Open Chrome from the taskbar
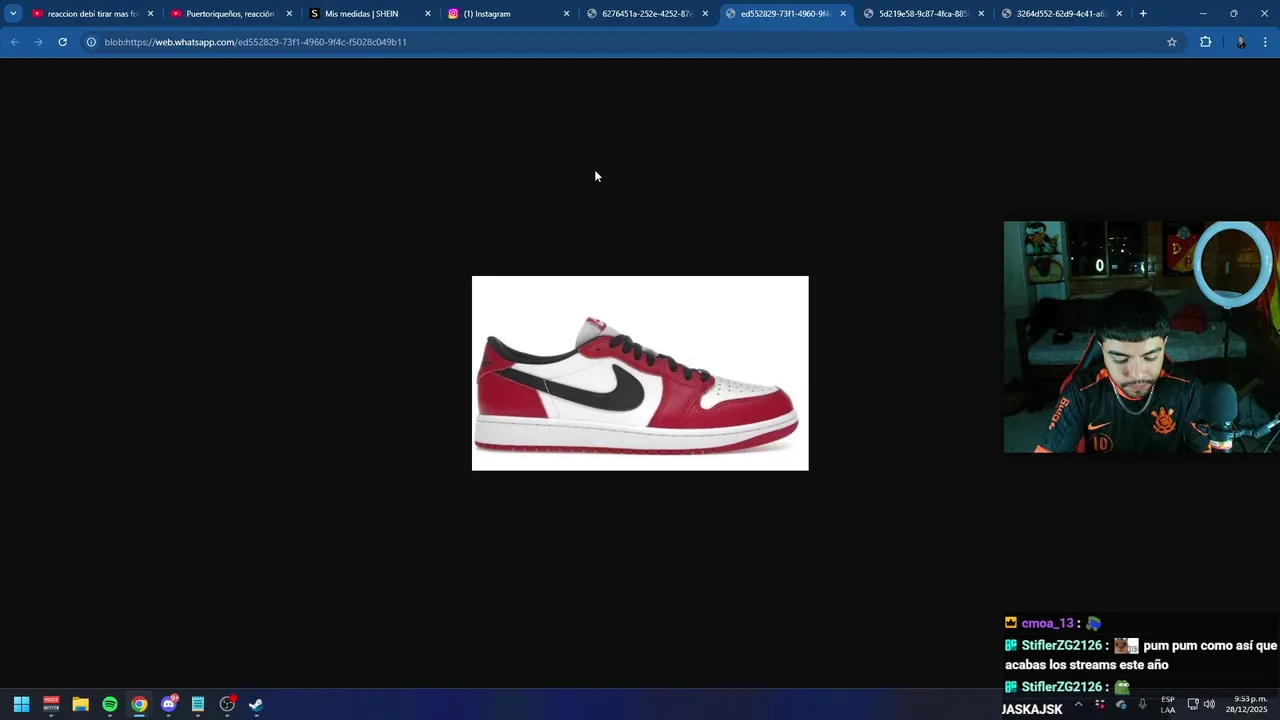This screenshot has height=720, width=1280. (x=139, y=704)
